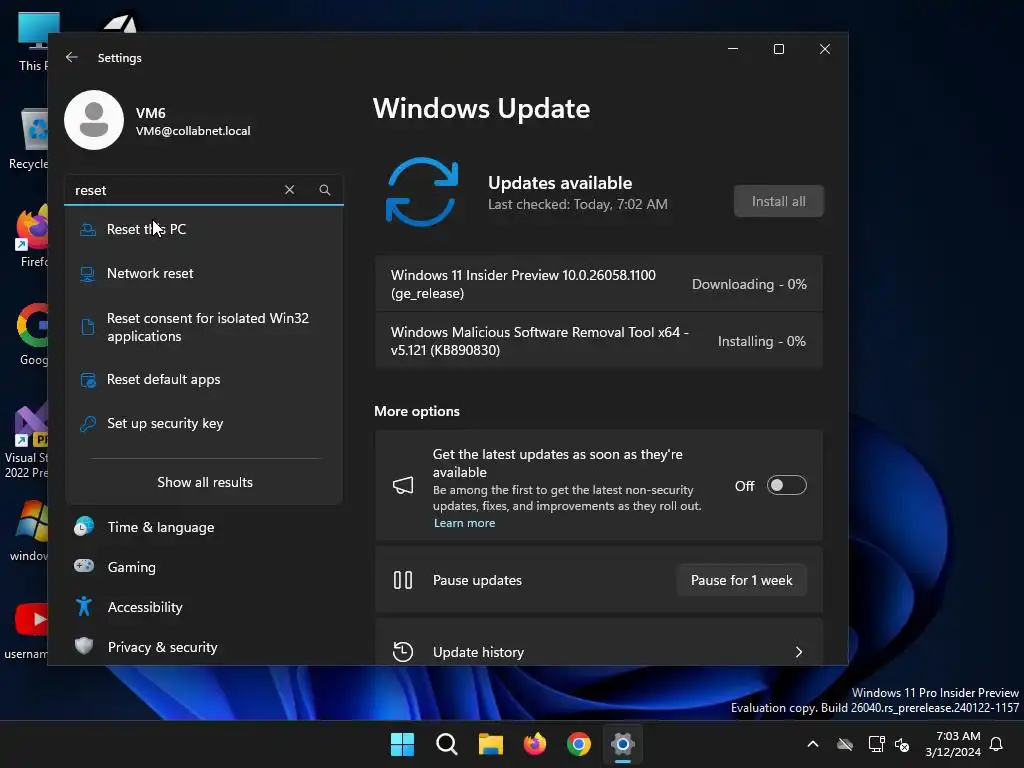
Task: Click the Downloading - 0% status text
Action: [x=749, y=284]
